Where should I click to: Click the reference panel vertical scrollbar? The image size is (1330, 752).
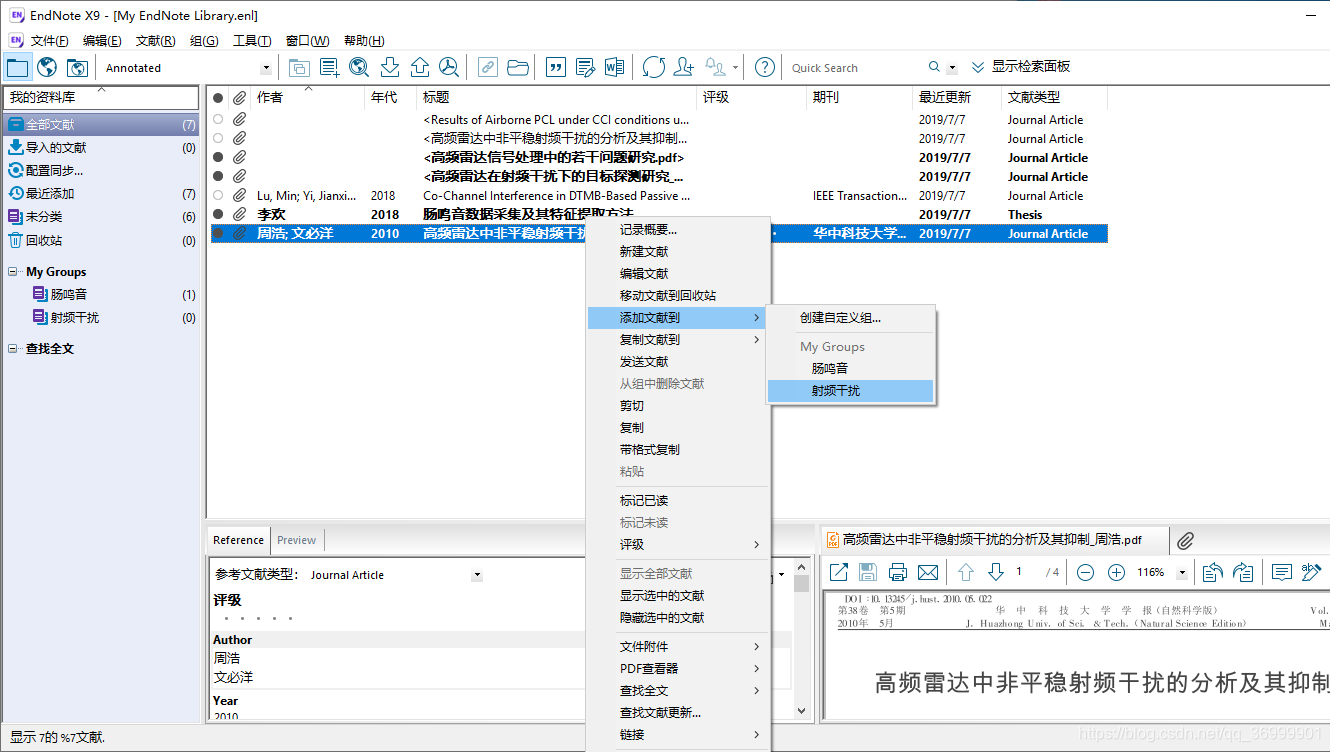tap(801, 638)
